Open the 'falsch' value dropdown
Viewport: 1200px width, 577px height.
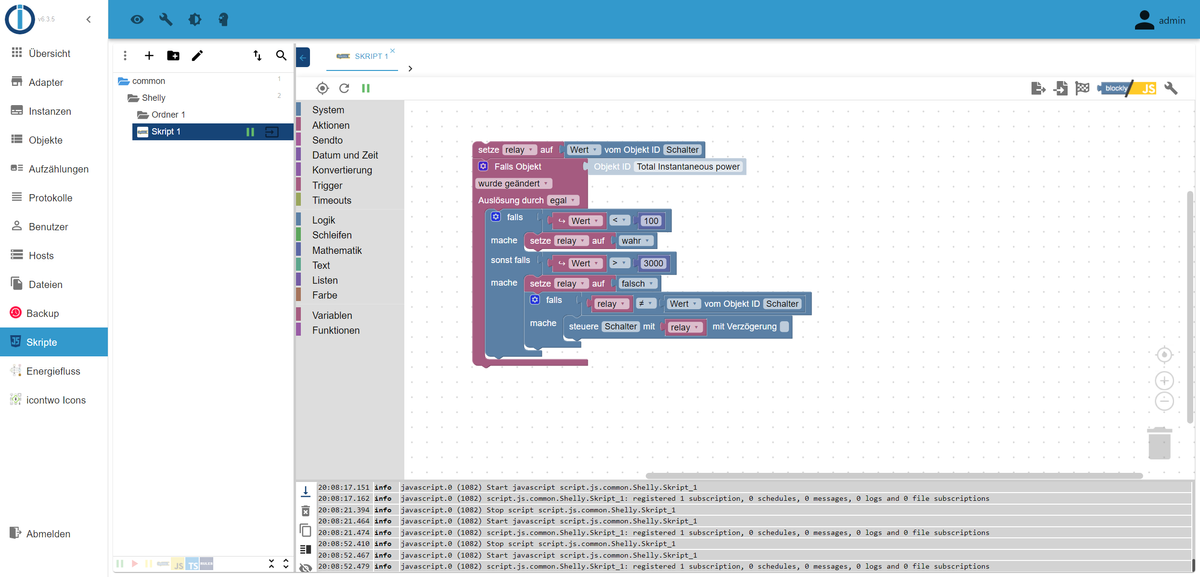pyautogui.click(x=639, y=284)
